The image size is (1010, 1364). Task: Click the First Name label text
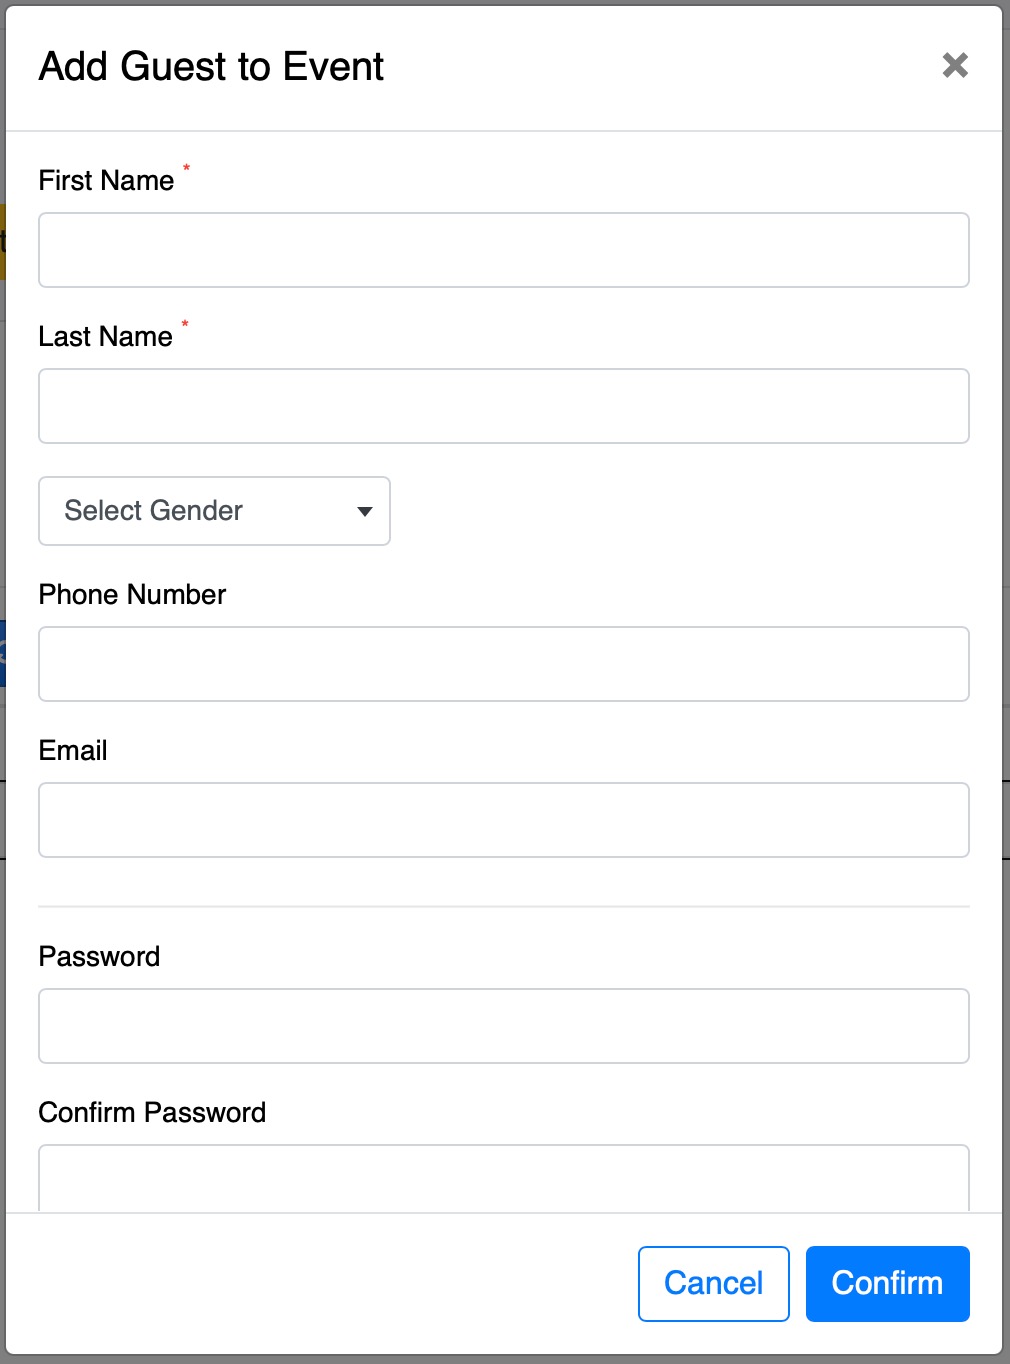coord(106,180)
